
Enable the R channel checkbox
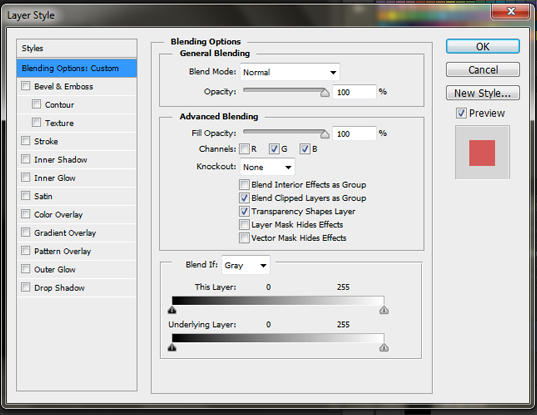coord(244,149)
